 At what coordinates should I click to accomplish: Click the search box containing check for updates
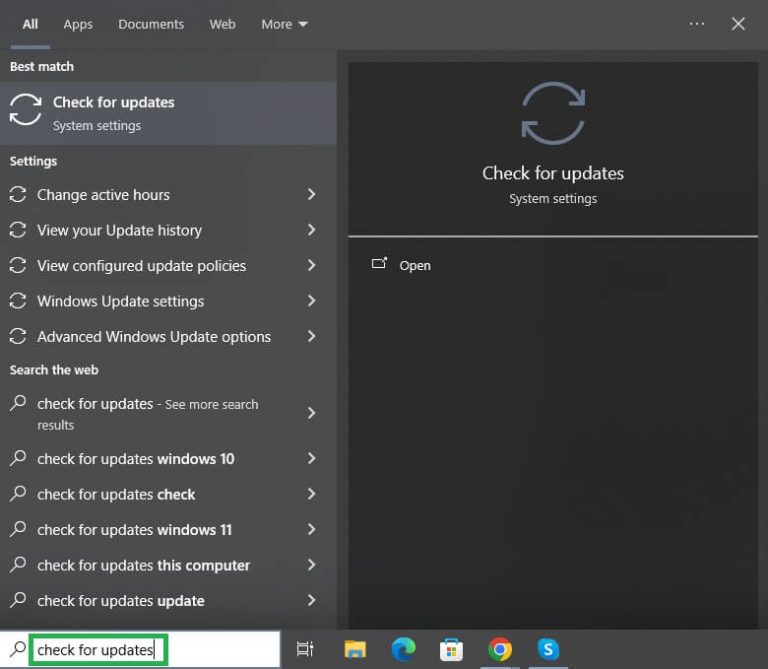[97, 650]
